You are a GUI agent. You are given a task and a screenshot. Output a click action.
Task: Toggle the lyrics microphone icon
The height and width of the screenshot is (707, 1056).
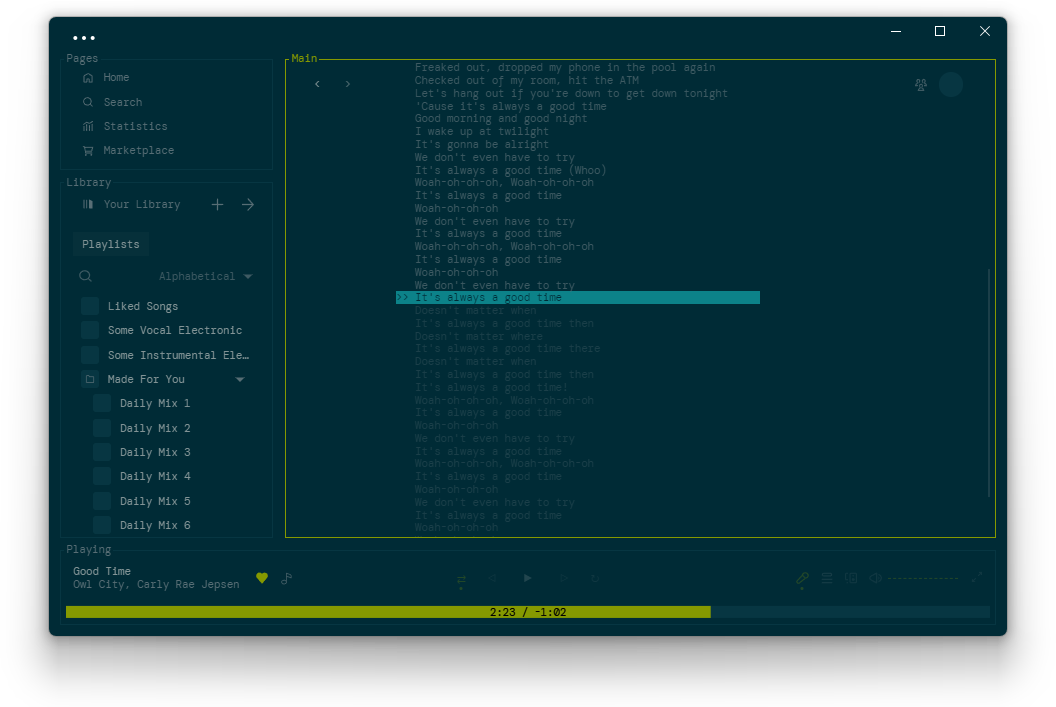pos(802,578)
